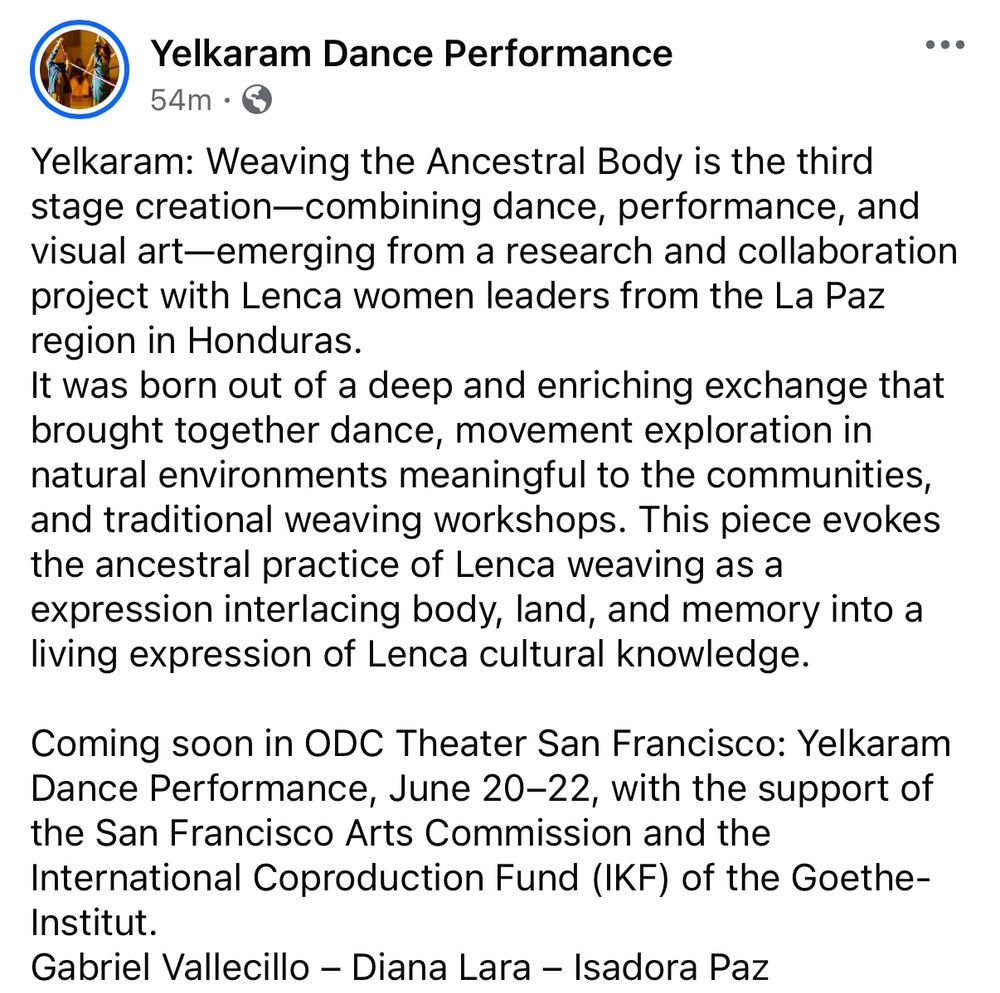Viewport: 1000px width, 993px height.
Task: Click the 'Coming soon in ODC Theater' text
Action: (x=280, y=744)
